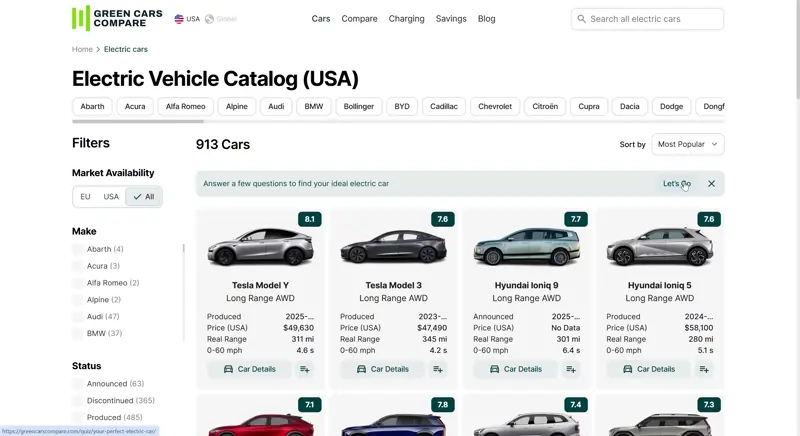Click the search magnifier icon
Screen dimensions: 800x436
pos(581,19)
